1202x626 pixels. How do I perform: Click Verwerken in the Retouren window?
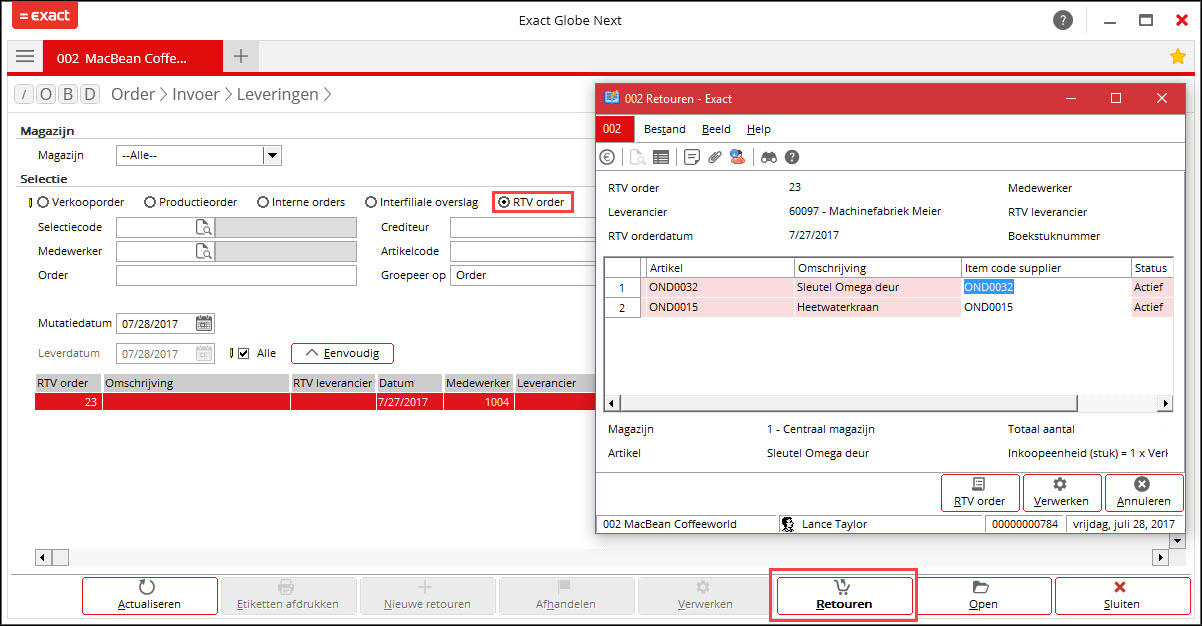[1062, 492]
